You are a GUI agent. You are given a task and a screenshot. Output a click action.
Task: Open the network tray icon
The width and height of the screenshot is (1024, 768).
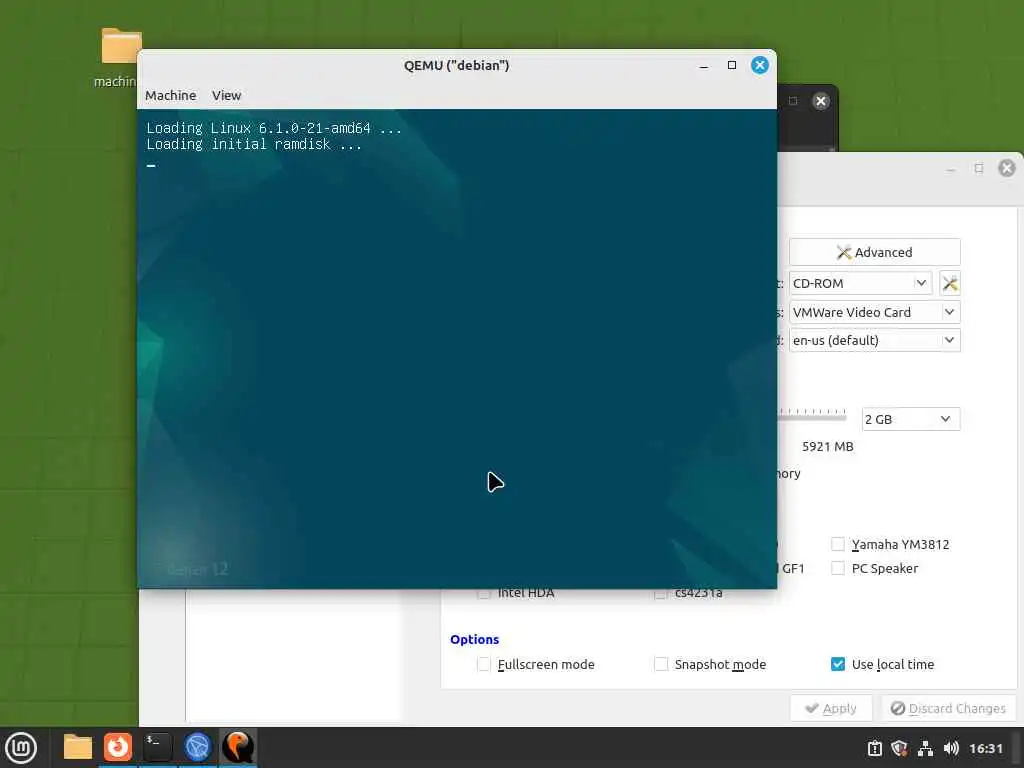(x=925, y=748)
